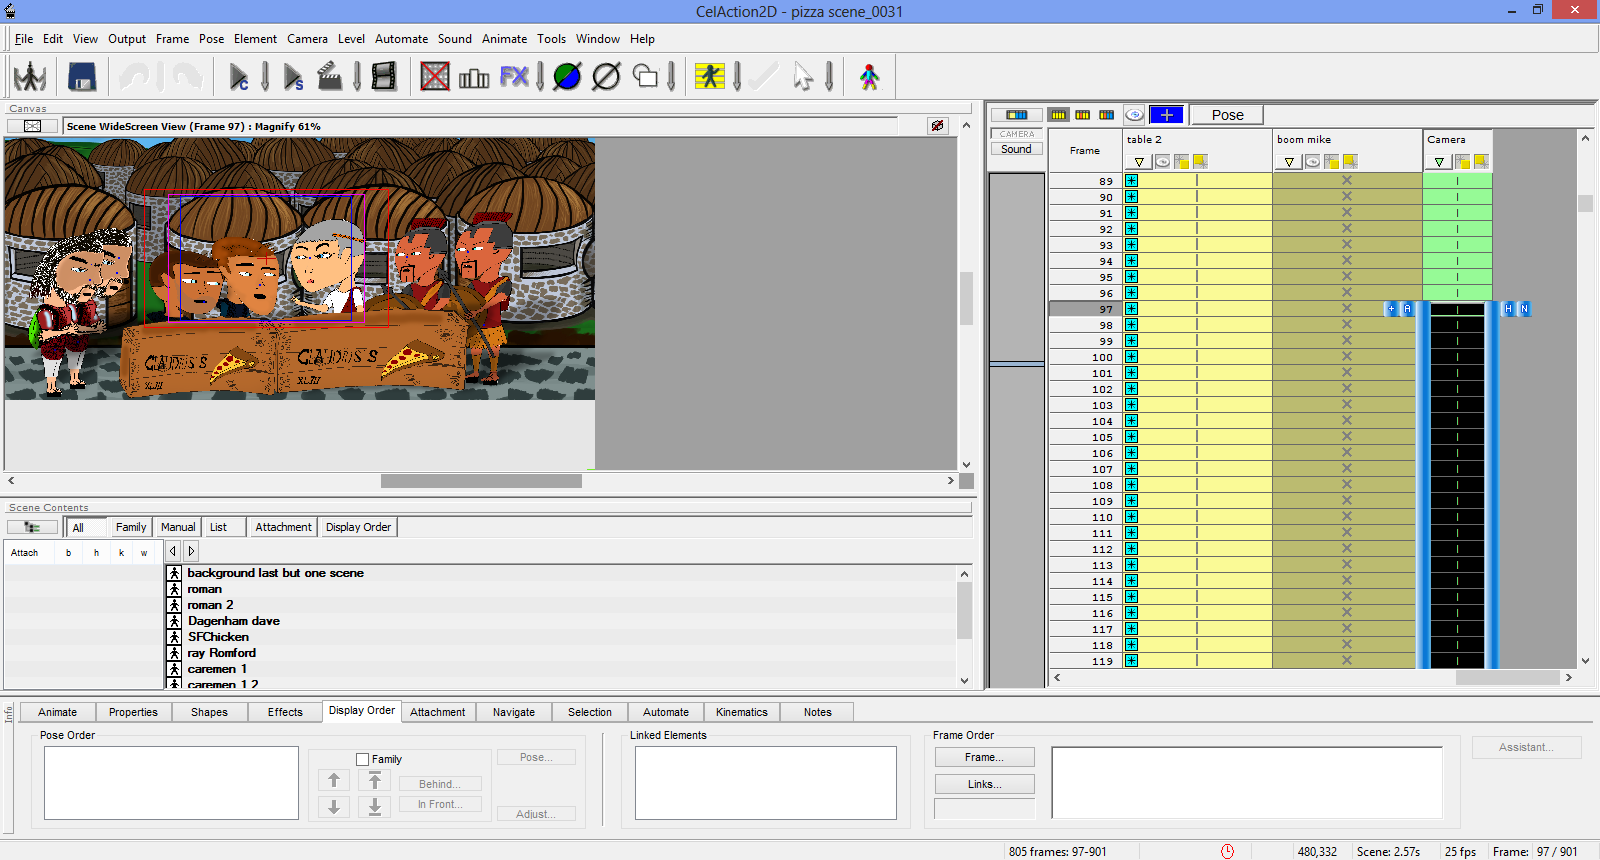Click the yellow walking figure toolbar icon

pyautogui.click(x=710, y=77)
